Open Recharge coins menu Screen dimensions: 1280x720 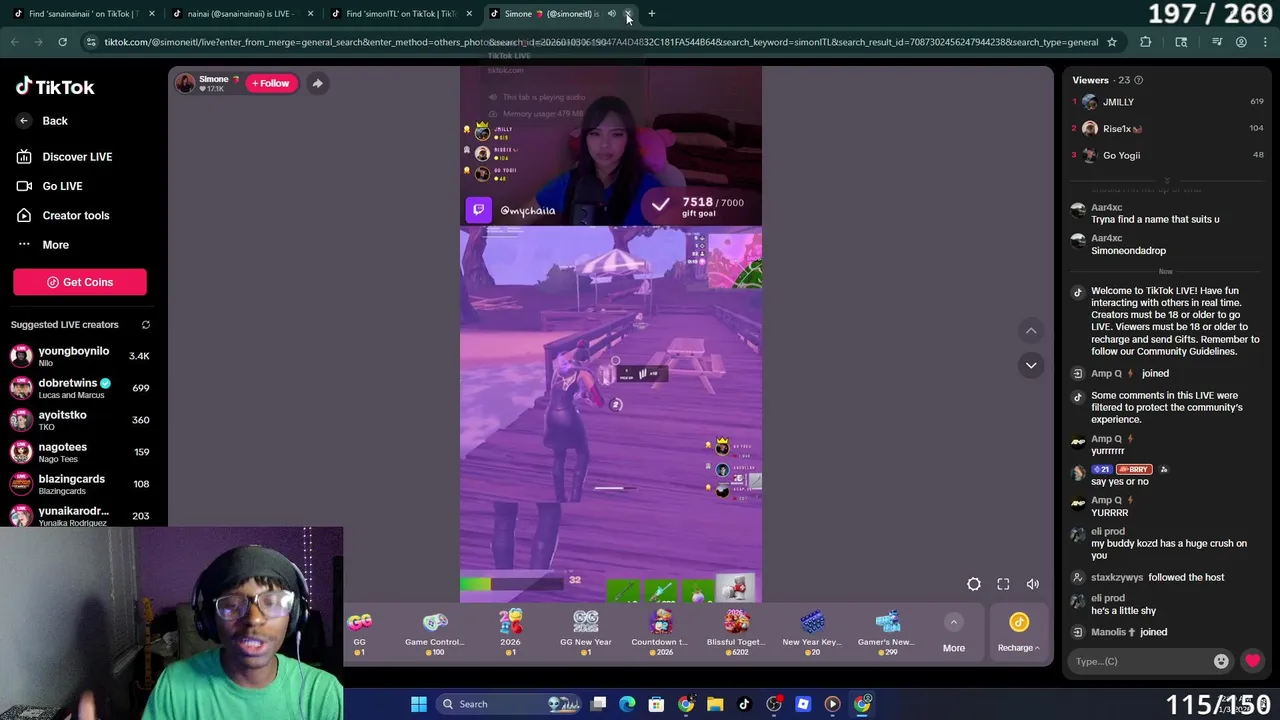coord(1019,634)
